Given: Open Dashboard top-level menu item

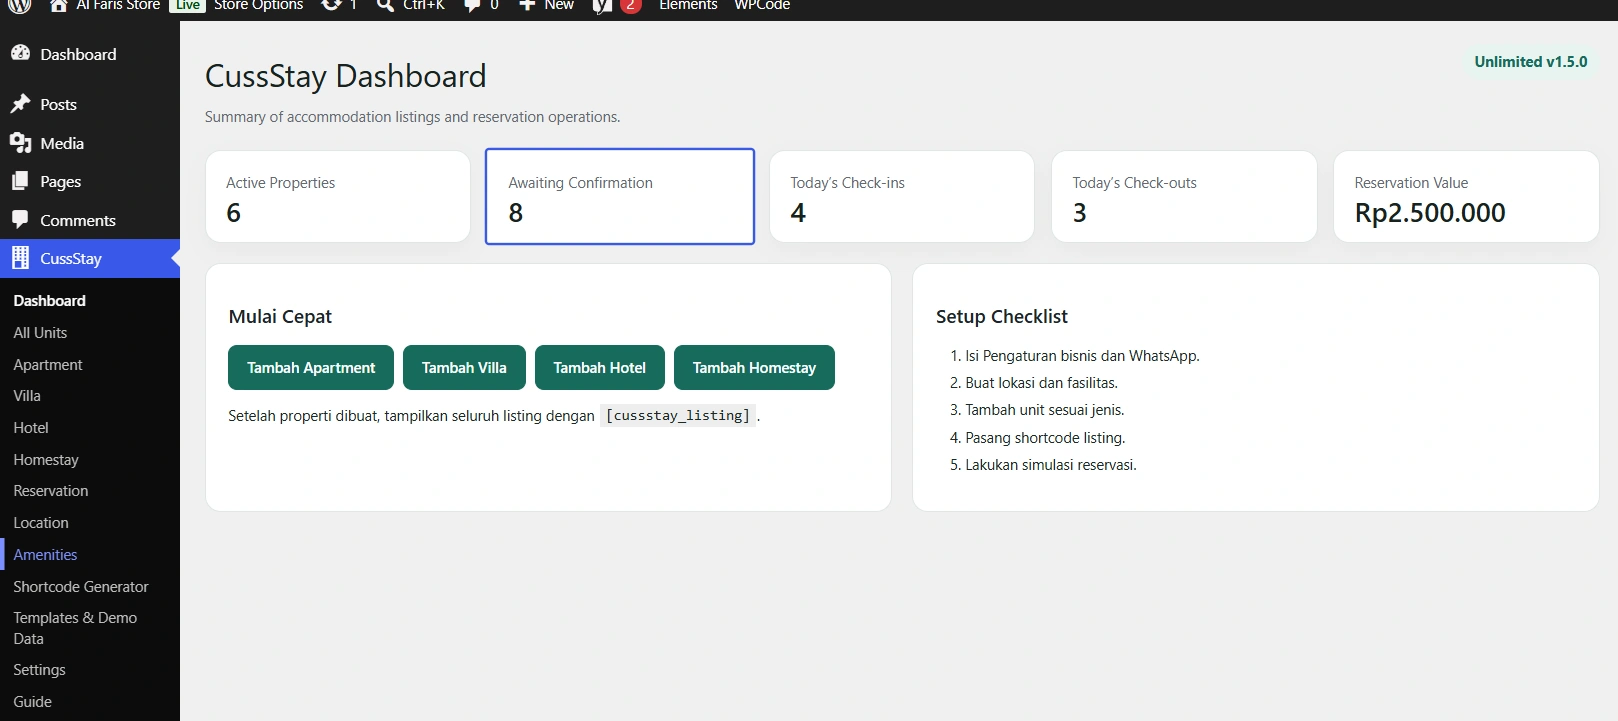Looking at the screenshot, I should pyautogui.click(x=90, y=54).
